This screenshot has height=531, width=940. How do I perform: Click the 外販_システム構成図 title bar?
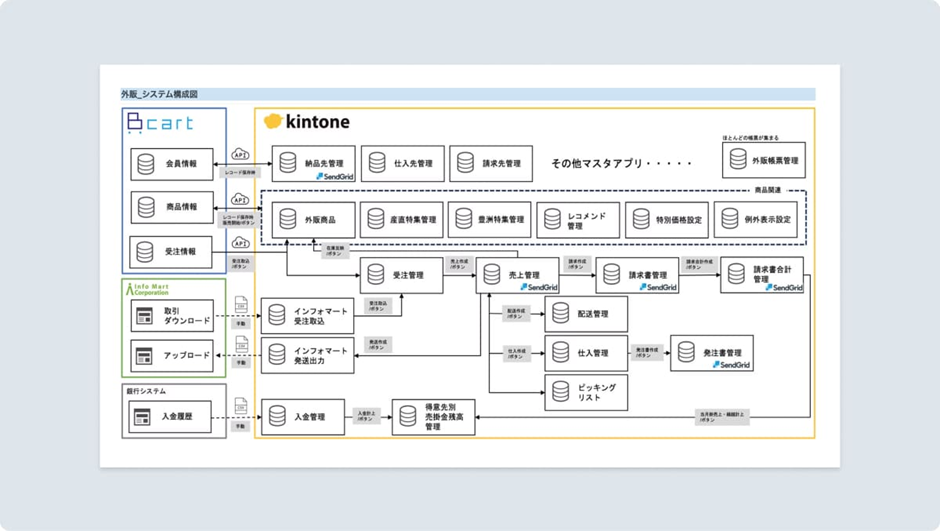(467, 94)
